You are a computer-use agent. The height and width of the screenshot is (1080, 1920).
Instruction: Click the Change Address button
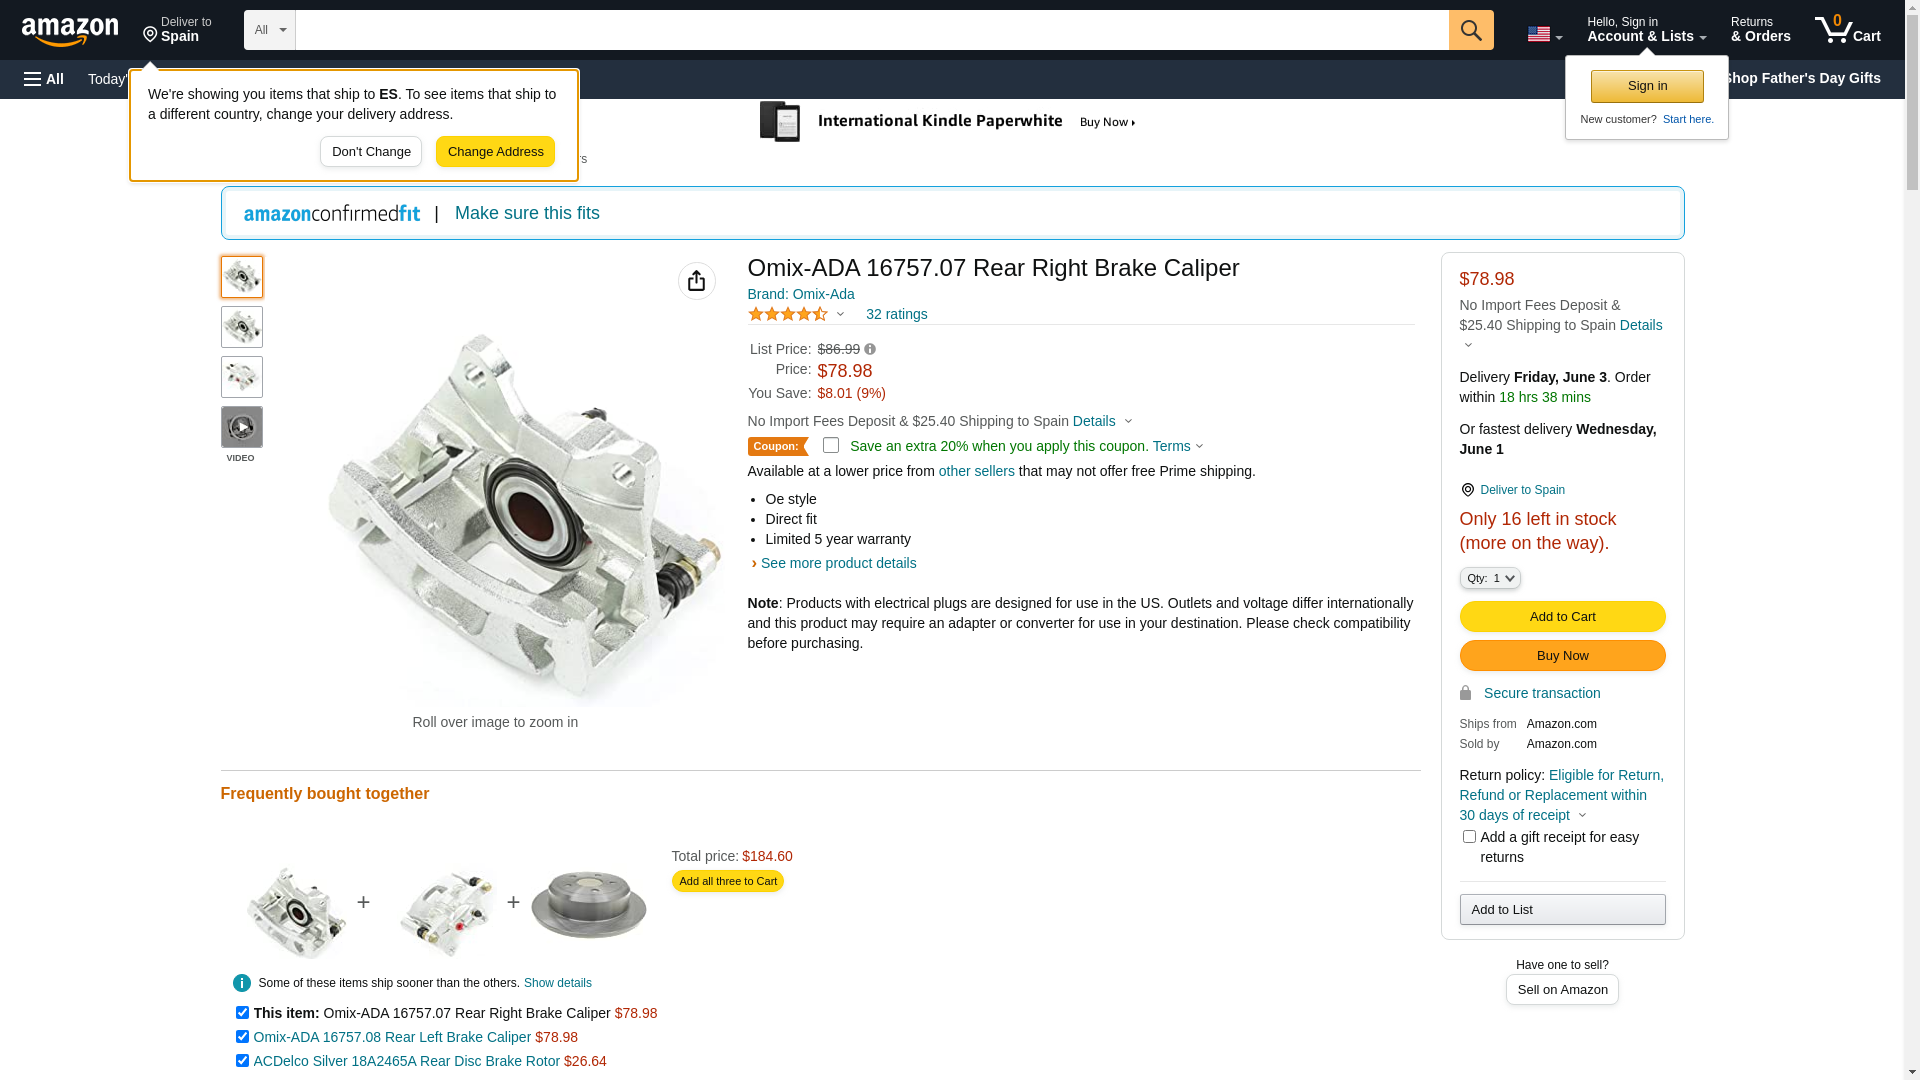[495, 152]
